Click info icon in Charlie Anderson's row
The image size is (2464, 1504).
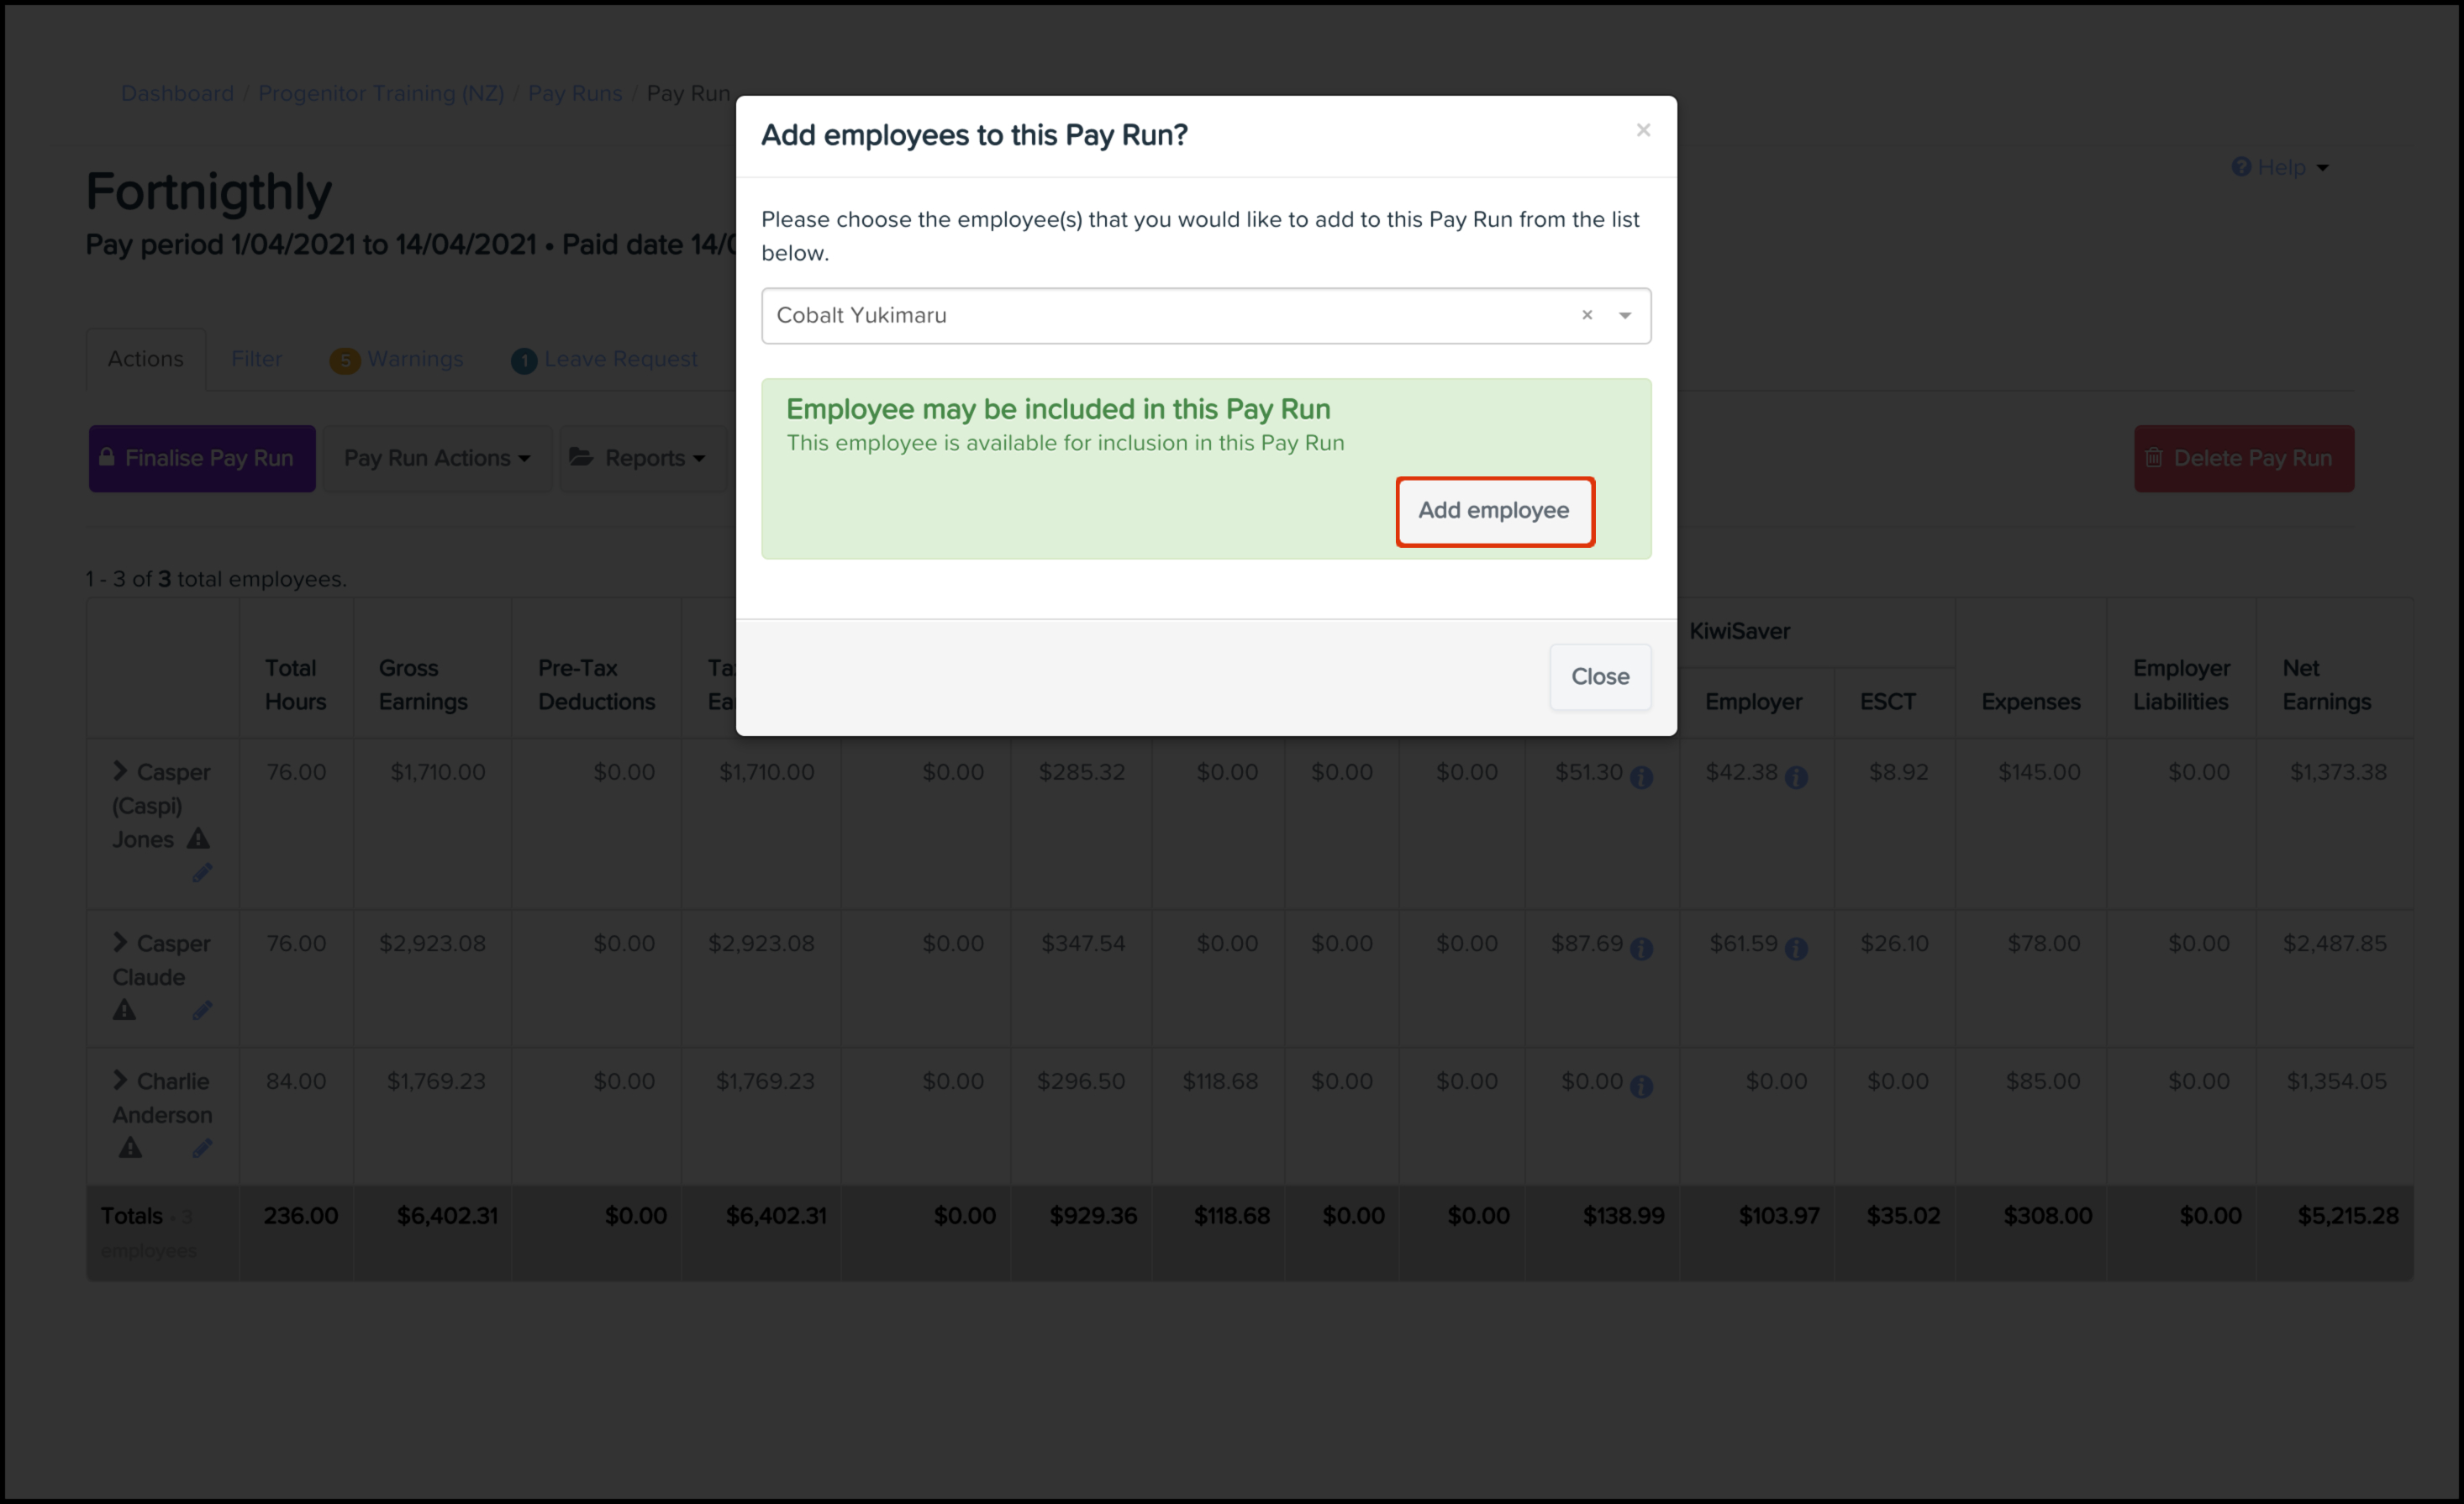coord(1641,1087)
